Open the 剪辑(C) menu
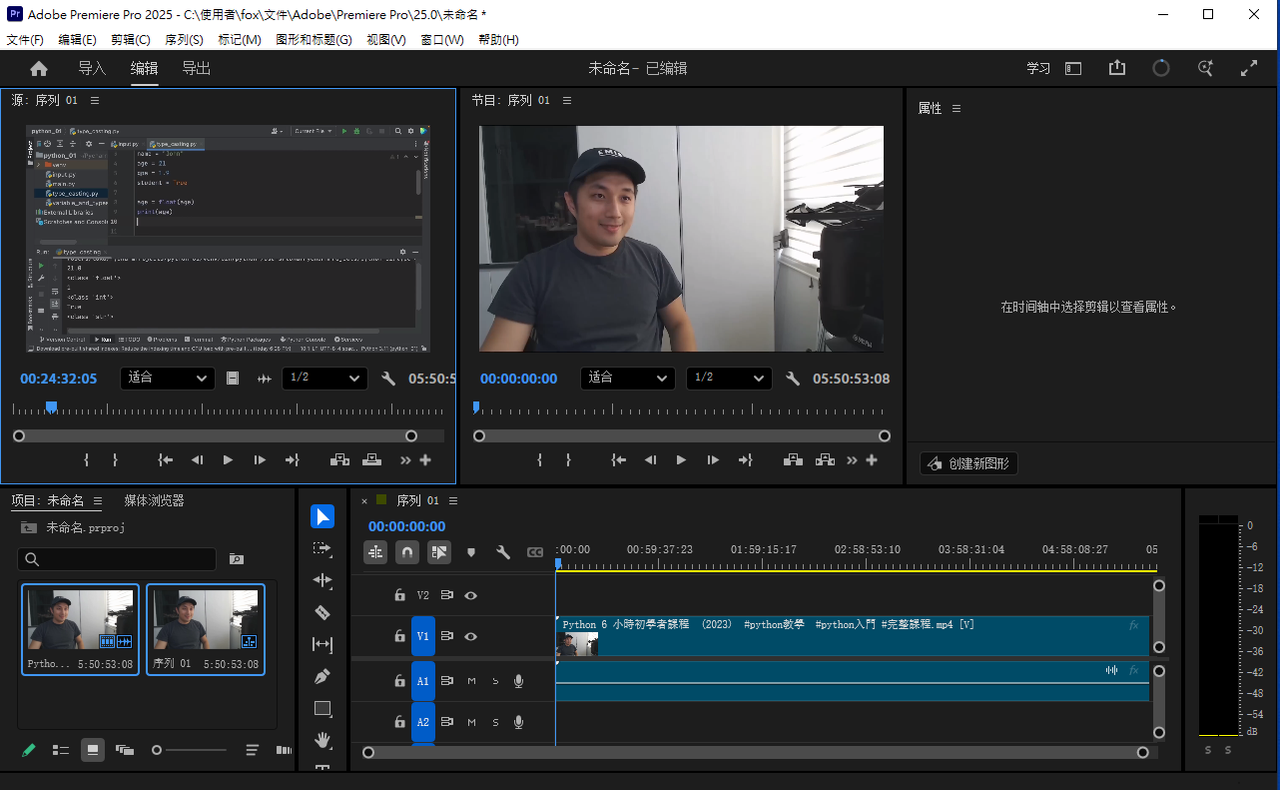 pos(130,40)
